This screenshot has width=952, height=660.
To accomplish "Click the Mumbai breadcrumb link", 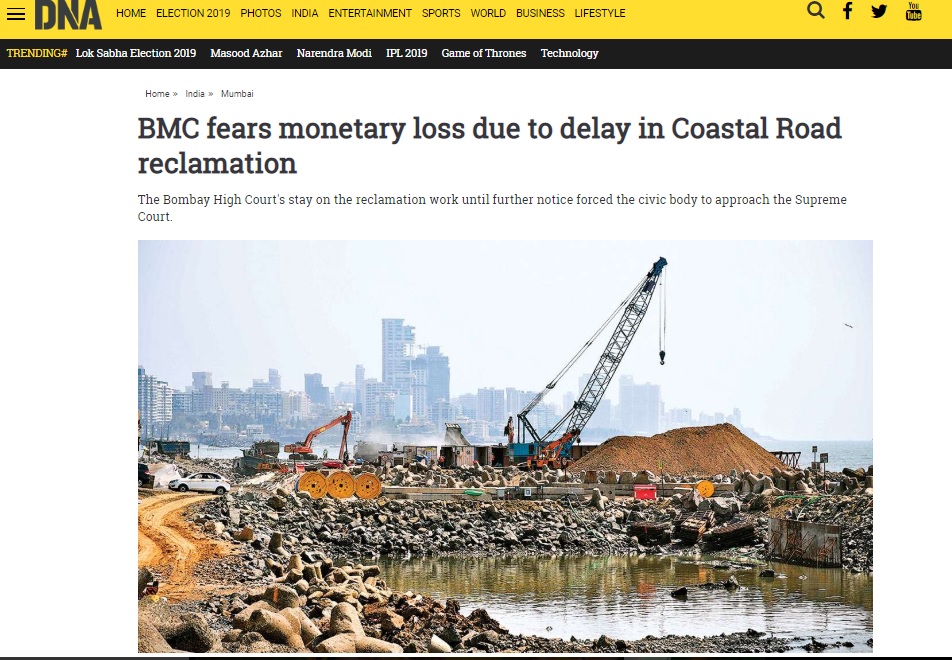I will [237, 94].
